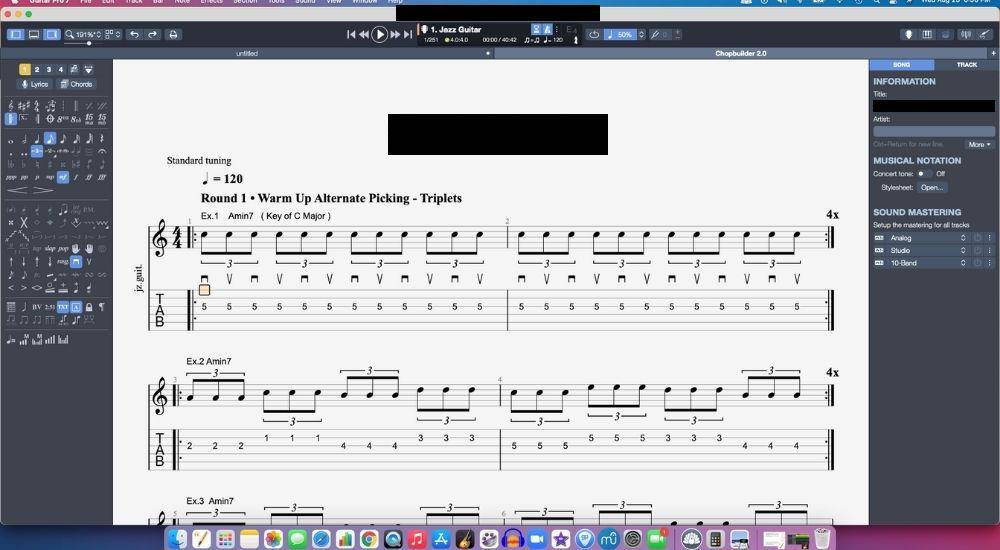This screenshot has width=1000, height=550.
Task: Apply the dead note X effect
Action: [11, 223]
